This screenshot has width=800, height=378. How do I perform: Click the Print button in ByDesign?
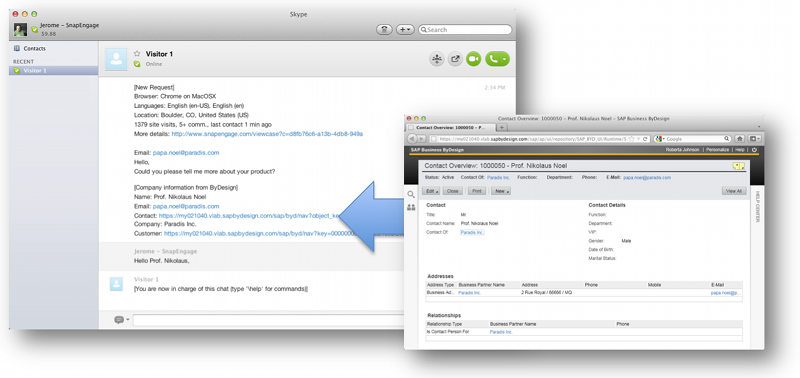(x=477, y=191)
